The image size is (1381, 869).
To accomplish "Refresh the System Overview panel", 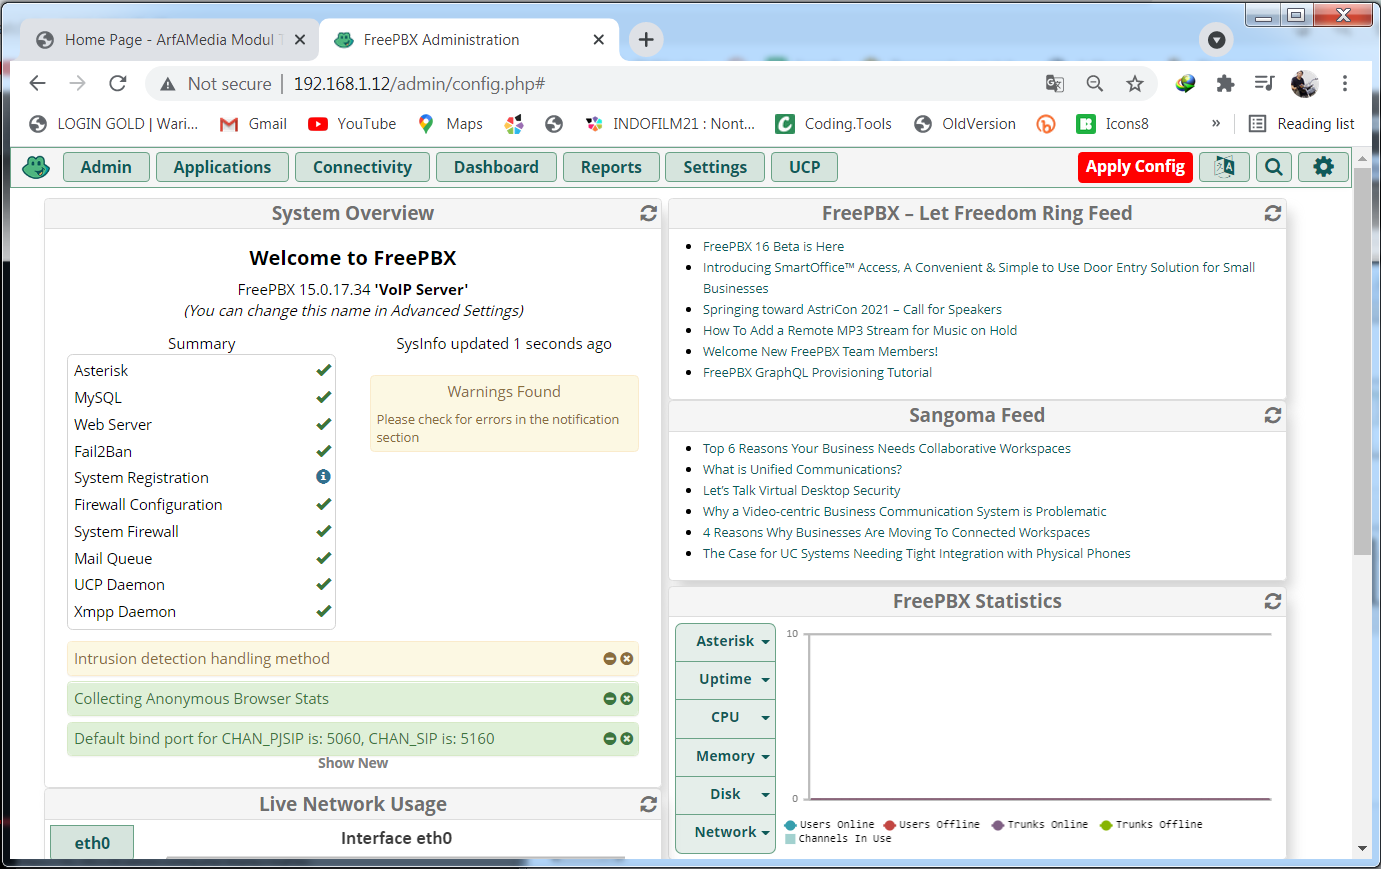I will tap(648, 213).
